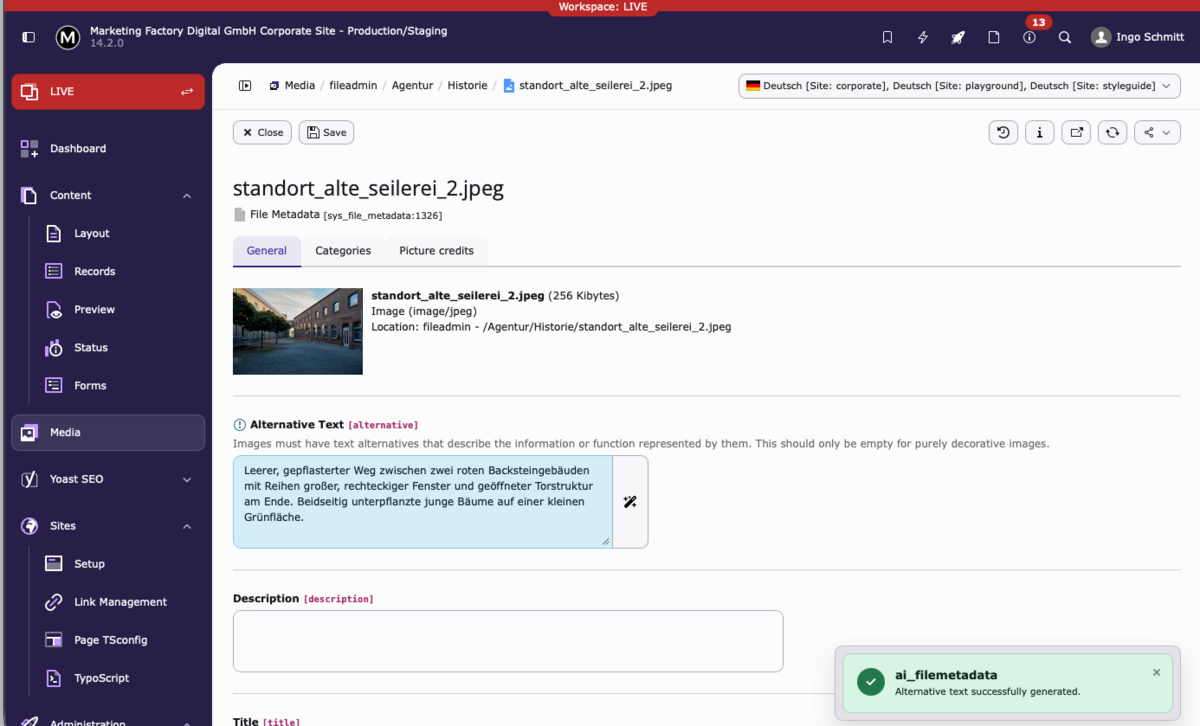Collapse the Content module group
Screen dimensions: 1200x726
(x=187, y=196)
